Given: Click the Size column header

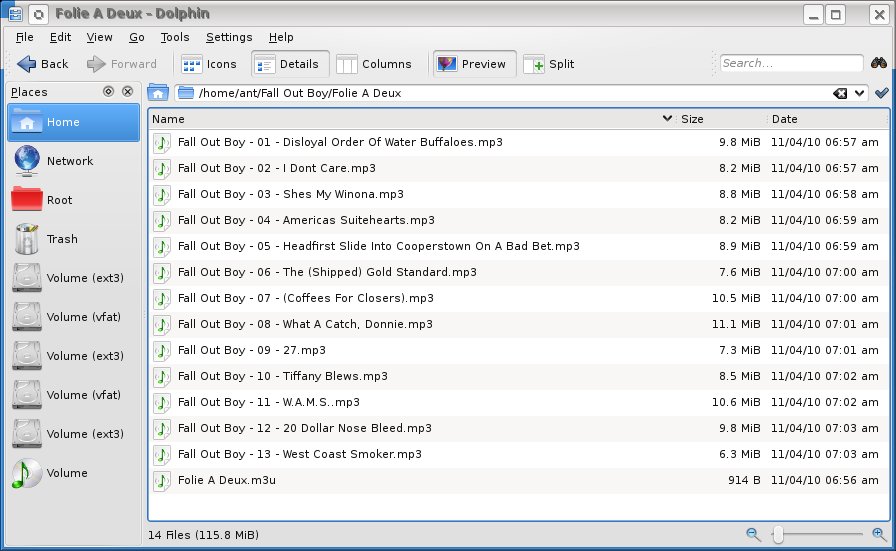Looking at the screenshot, I should [x=720, y=119].
